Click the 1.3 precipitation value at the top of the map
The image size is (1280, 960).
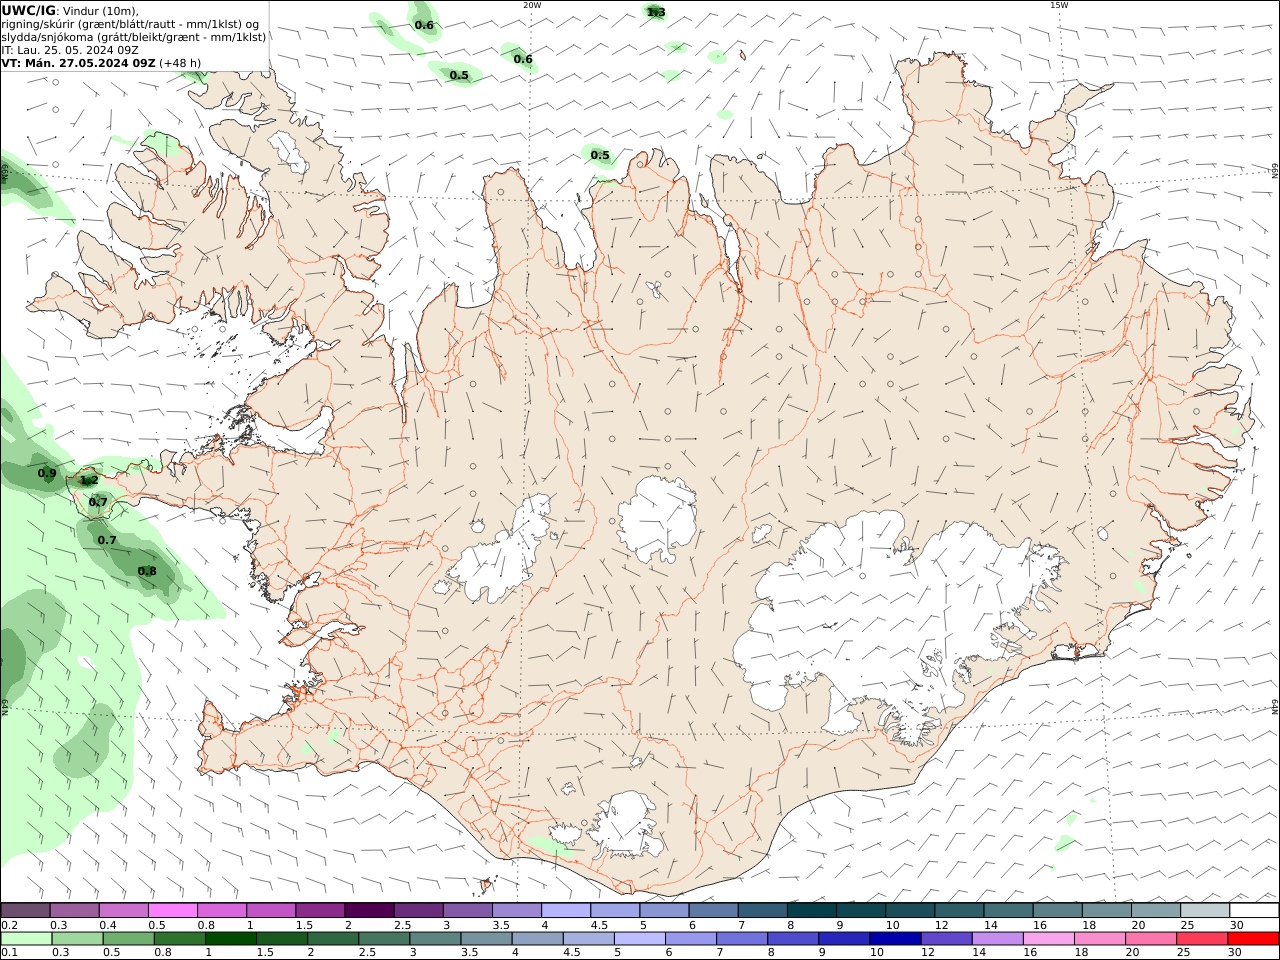[x=656, y=12]
